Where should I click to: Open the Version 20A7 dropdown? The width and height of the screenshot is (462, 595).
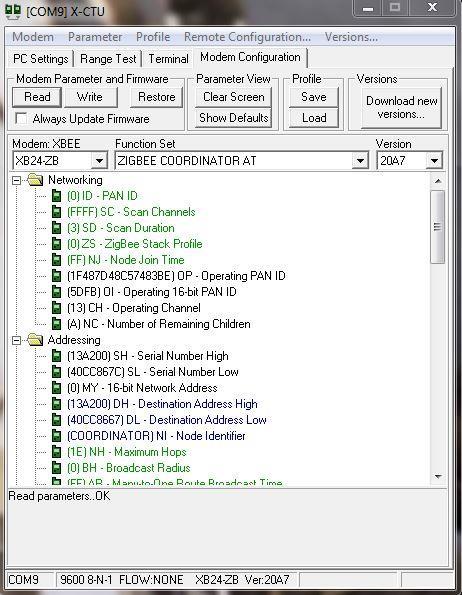tap(434, 161)
